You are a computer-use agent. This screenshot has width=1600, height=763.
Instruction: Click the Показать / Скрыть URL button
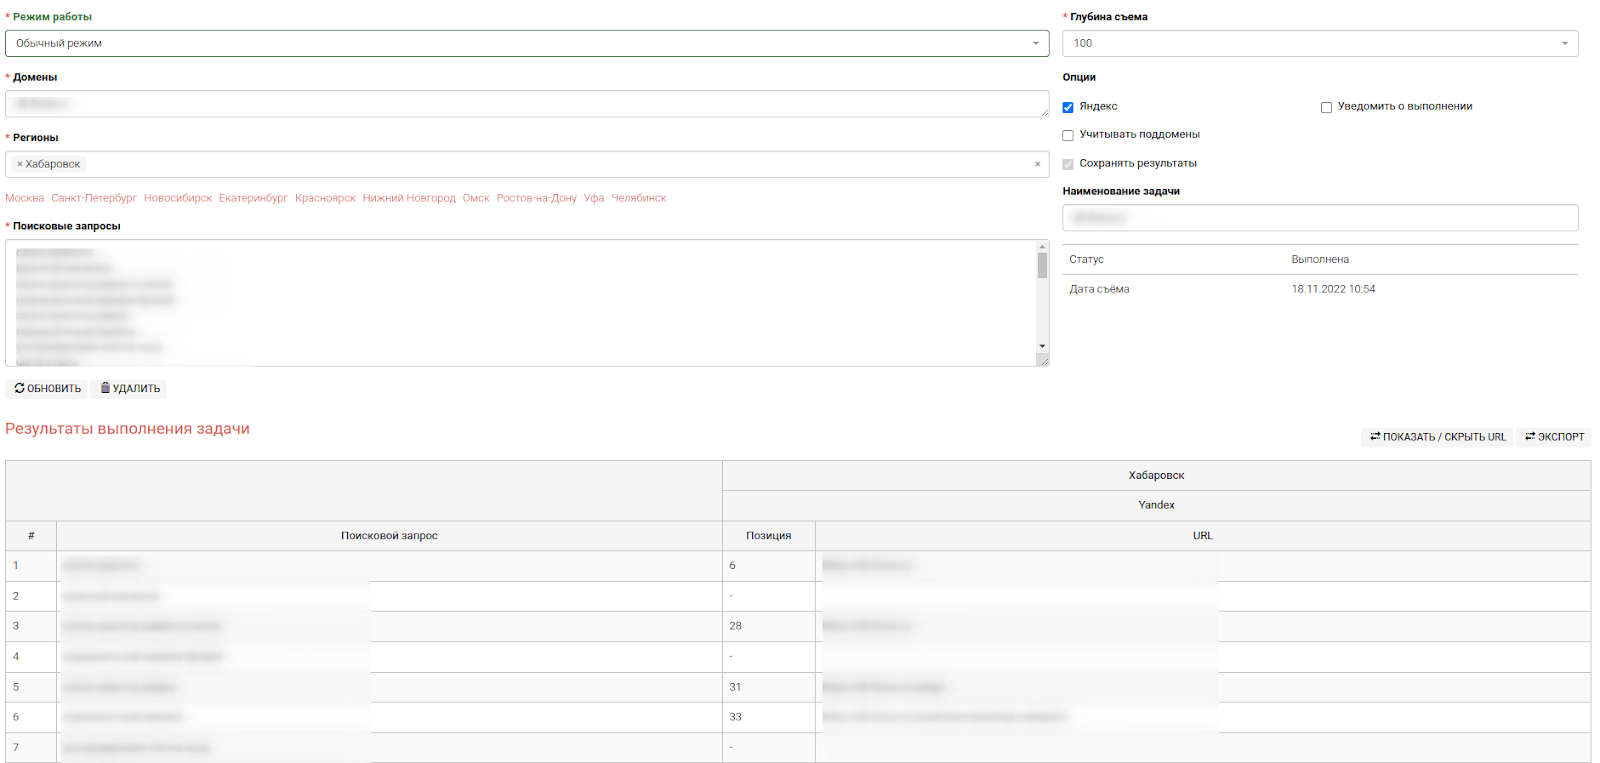coord(1437,437)
